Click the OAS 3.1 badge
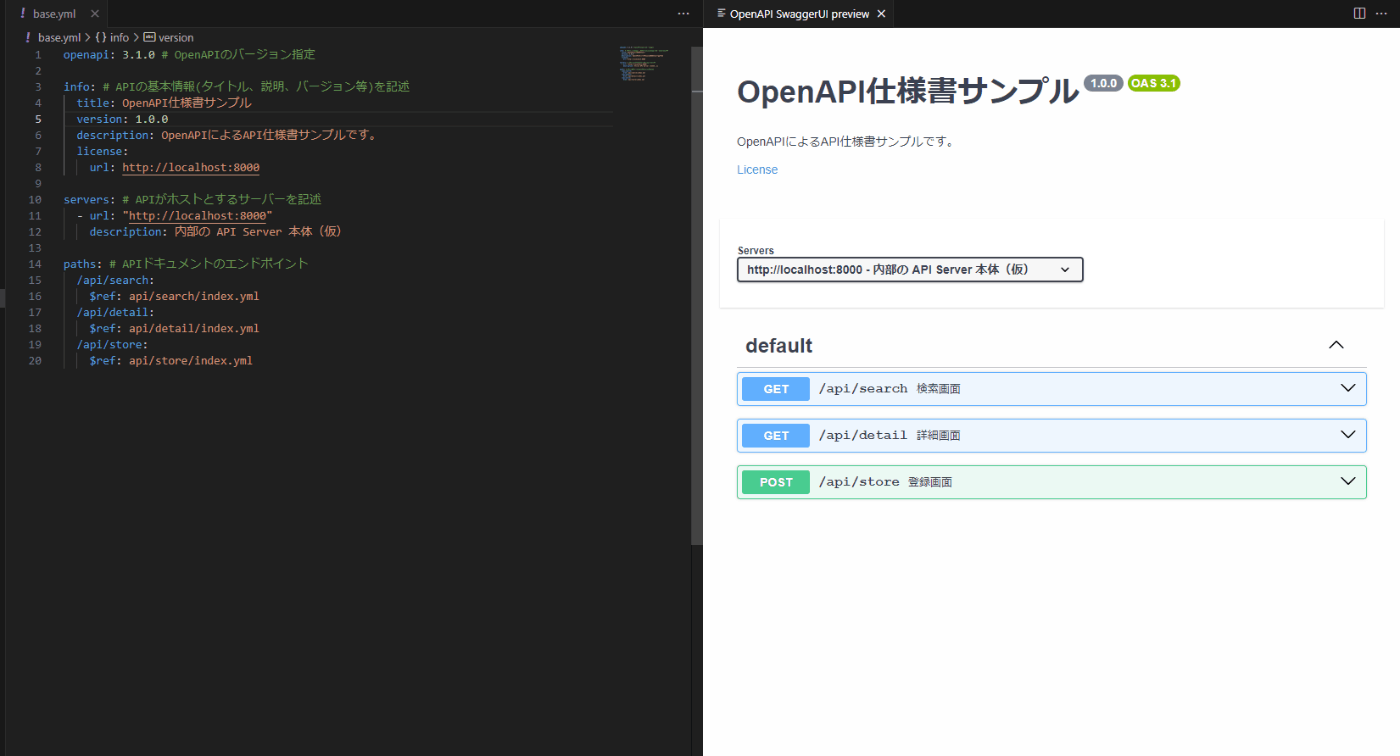This screenshot has height=756, width=1400. (x=1154, y=83)
